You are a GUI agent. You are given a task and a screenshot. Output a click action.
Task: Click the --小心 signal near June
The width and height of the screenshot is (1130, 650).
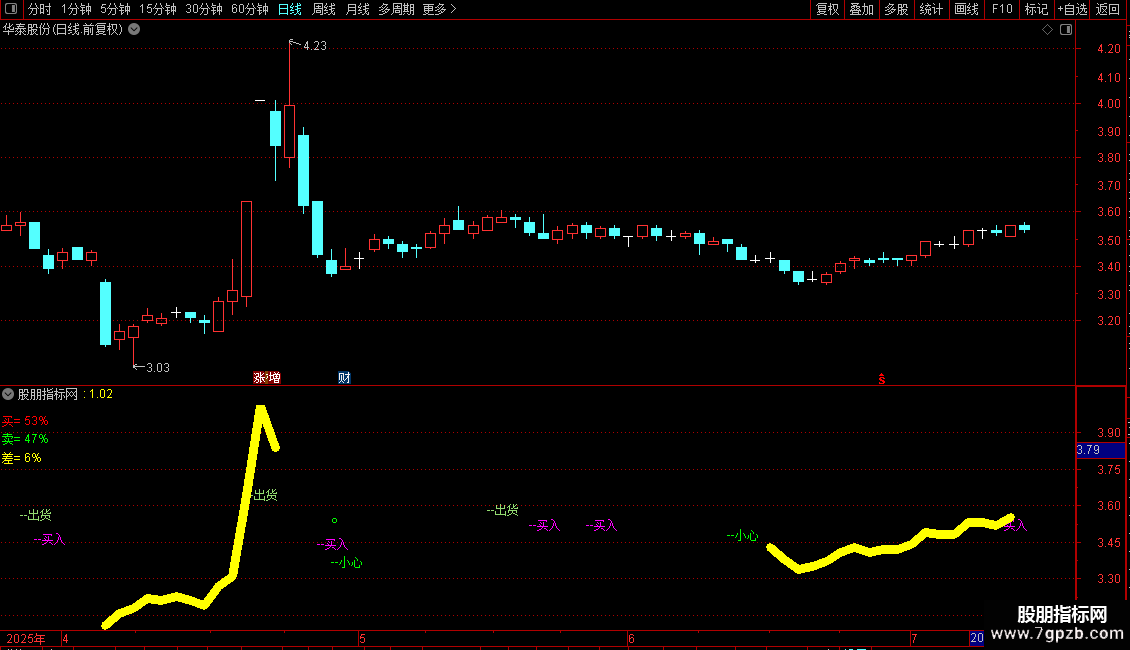(x=742, y=535)
